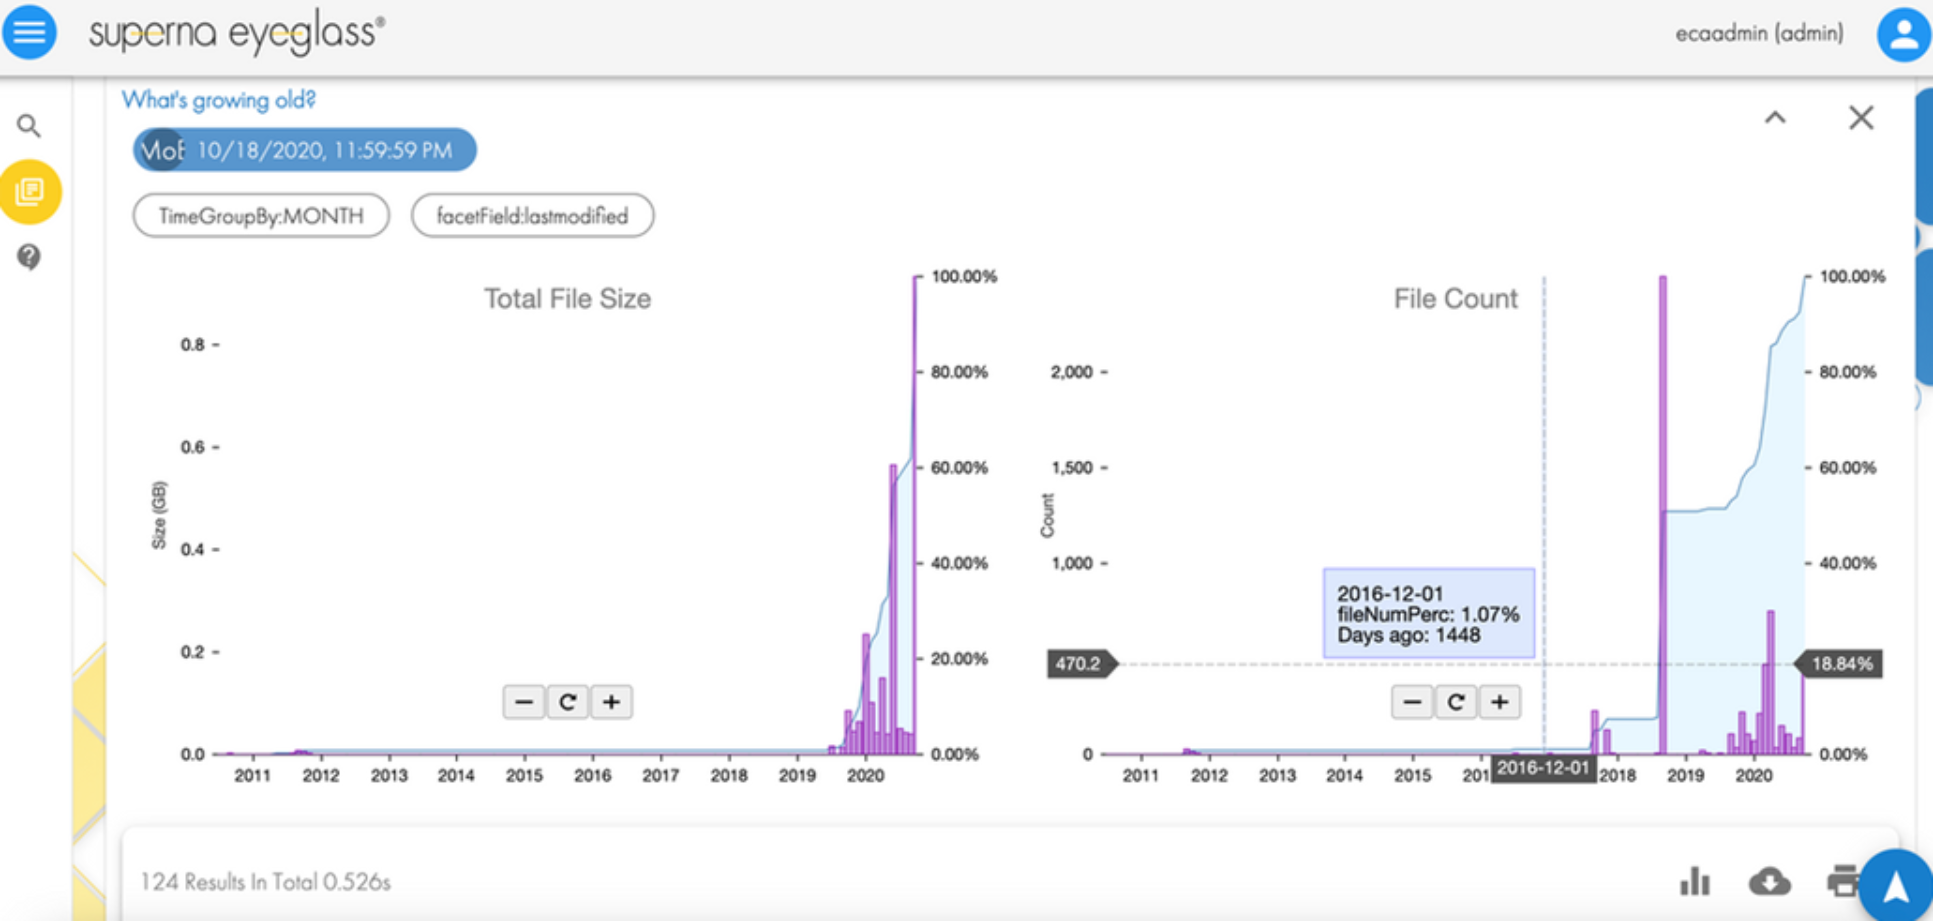Click the TimeGroupBy:MONTH filter chip
Image resolution: width=1934 pixels, height=921 pixels.
261,216
